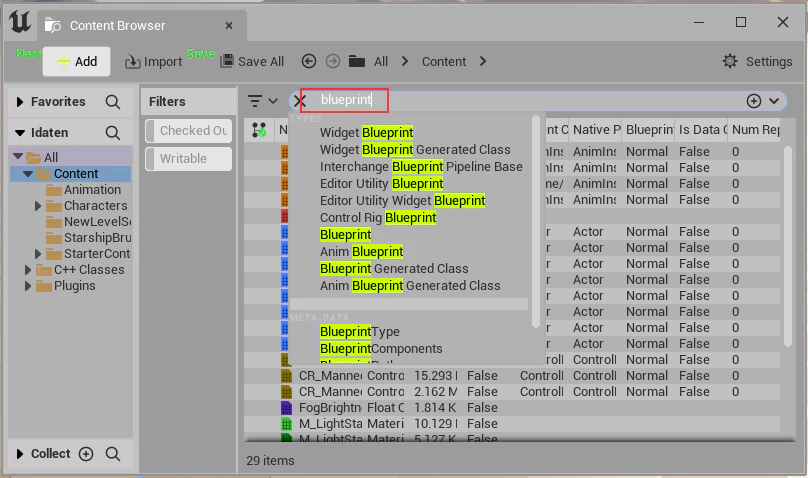The image size is (808, 478).
Task: Choose Interchange Blueprint Pipeline Base suggestion
Action: click(421, 167)
